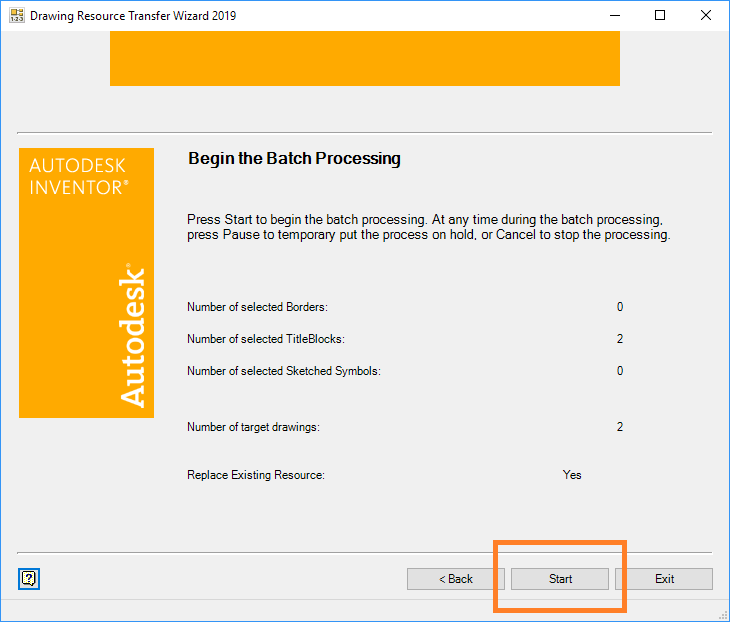The width and height of the screenshot is (730, 622).
Task: Click the Drawing Resource Transfer Wizard title icon
Action: click(x=17, y=15)
